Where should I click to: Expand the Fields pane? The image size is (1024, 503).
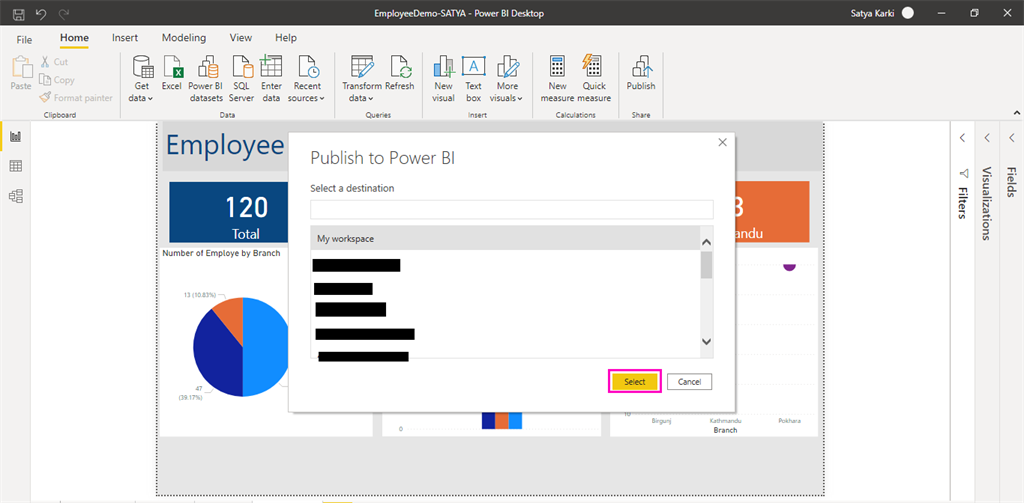(1011, 138)
